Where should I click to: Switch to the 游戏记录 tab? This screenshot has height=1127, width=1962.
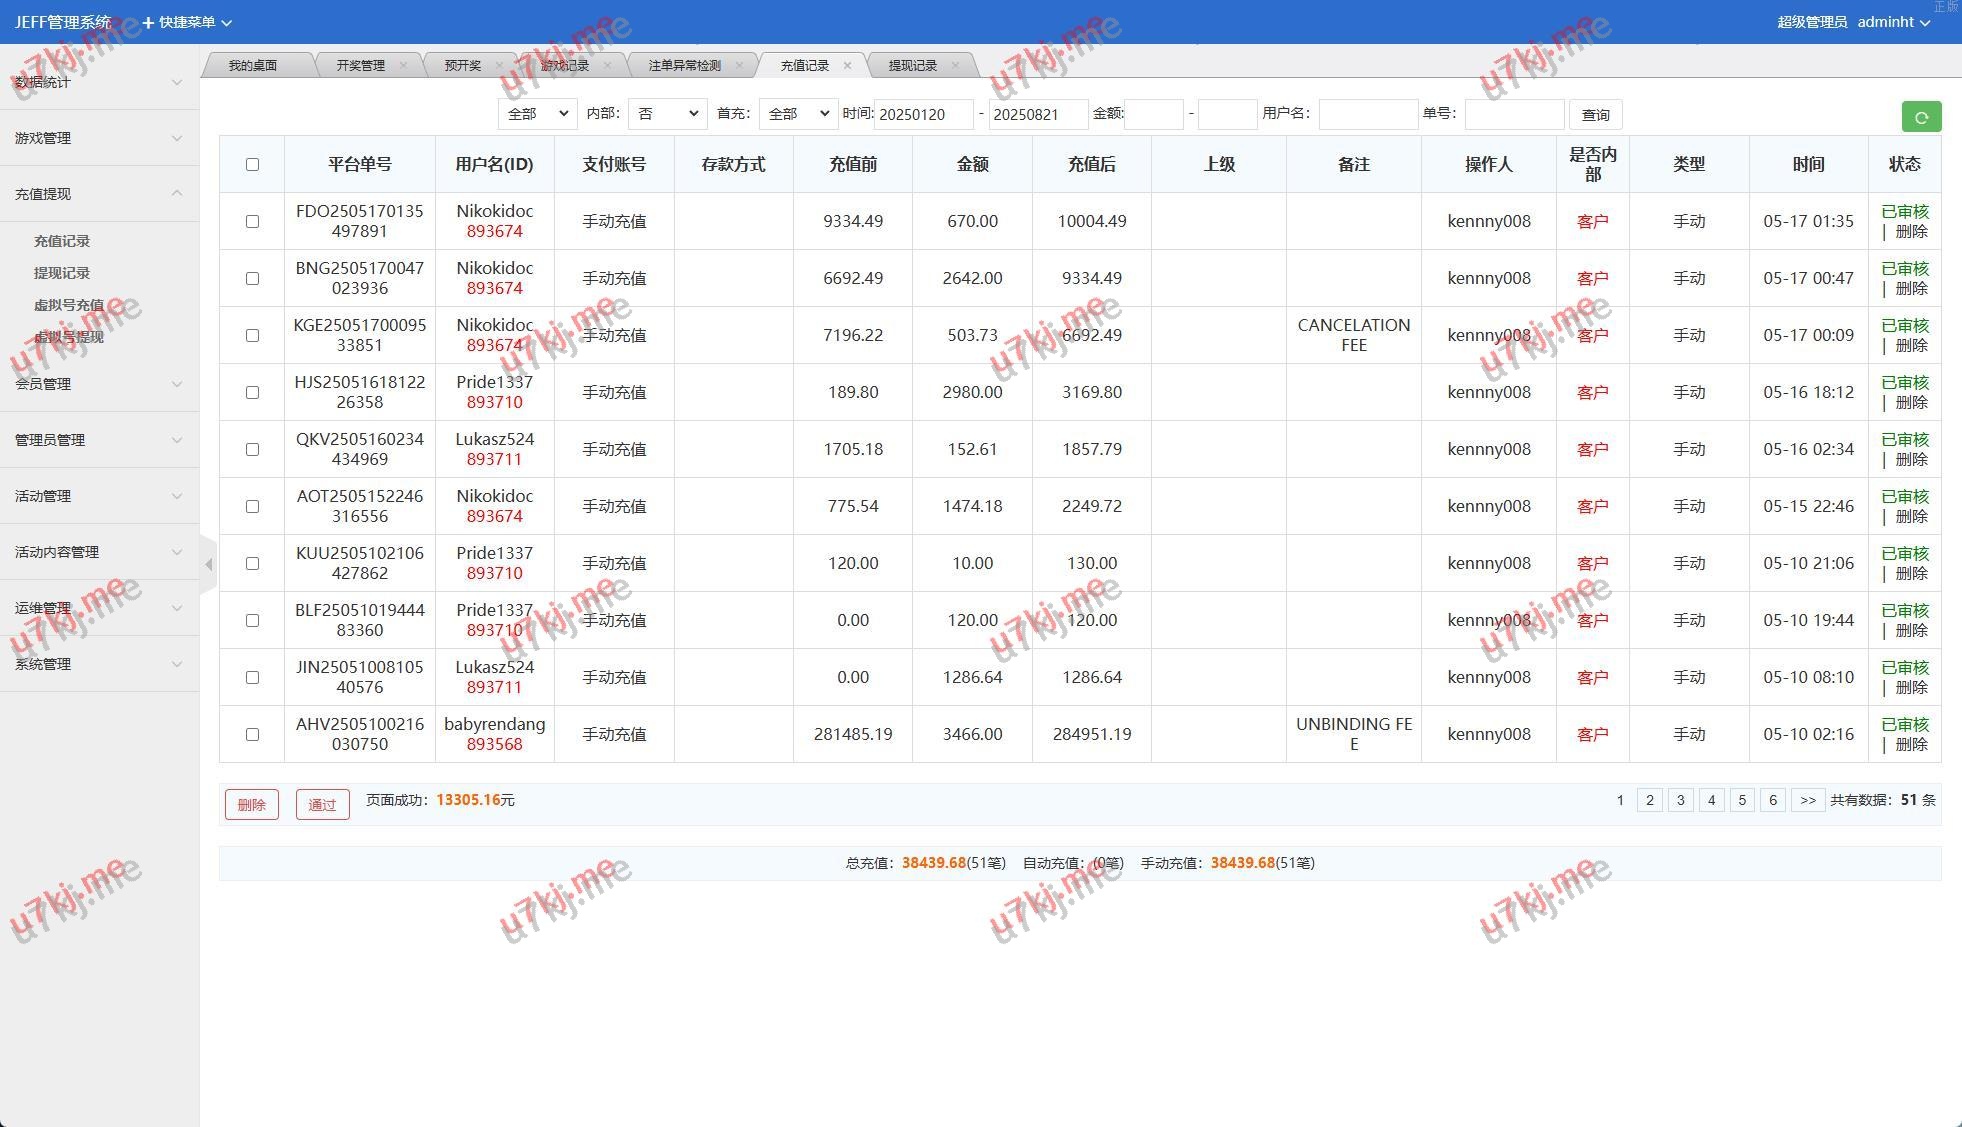point(565,65)
